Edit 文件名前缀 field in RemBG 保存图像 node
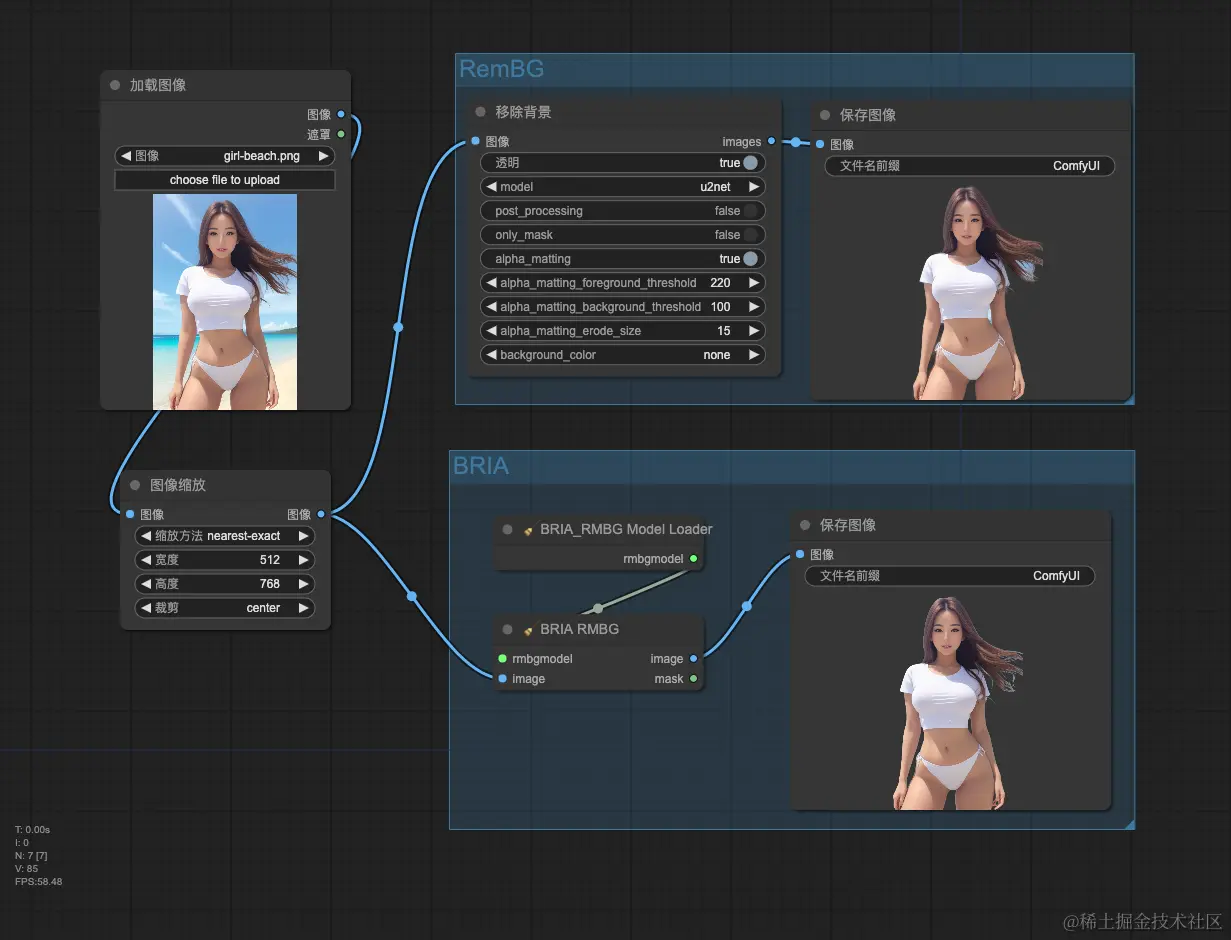The width and height of the screenshot is (1231, 940). coord(970,166)
